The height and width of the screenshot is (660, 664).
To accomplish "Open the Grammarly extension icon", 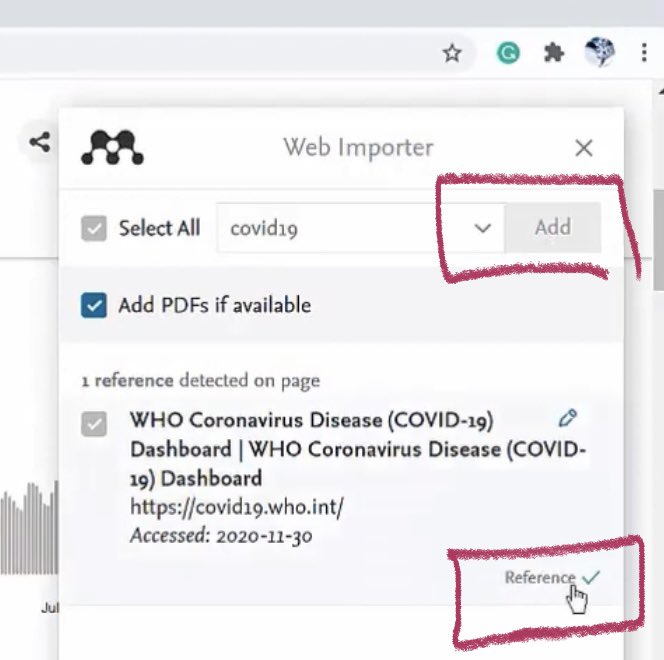I will coord(508,53).
